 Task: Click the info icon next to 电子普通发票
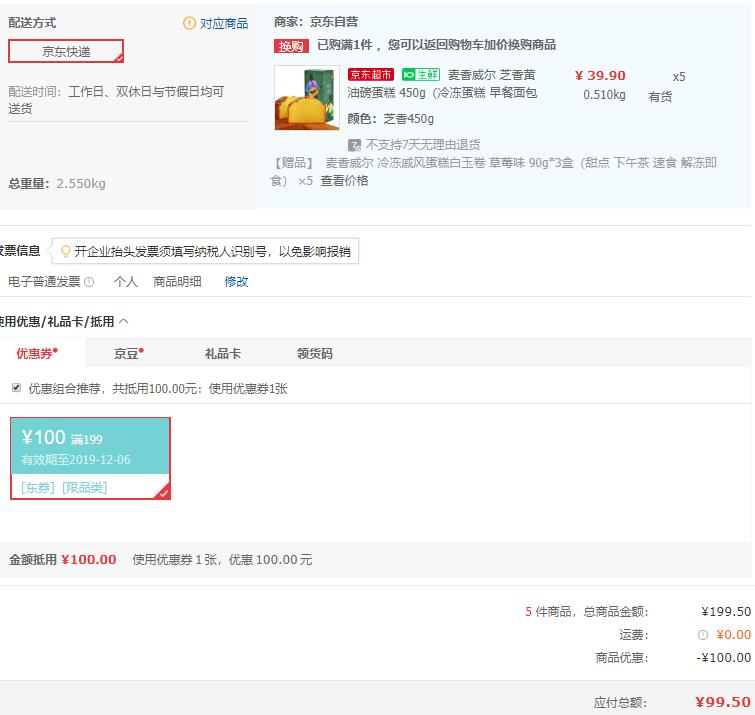89,282
